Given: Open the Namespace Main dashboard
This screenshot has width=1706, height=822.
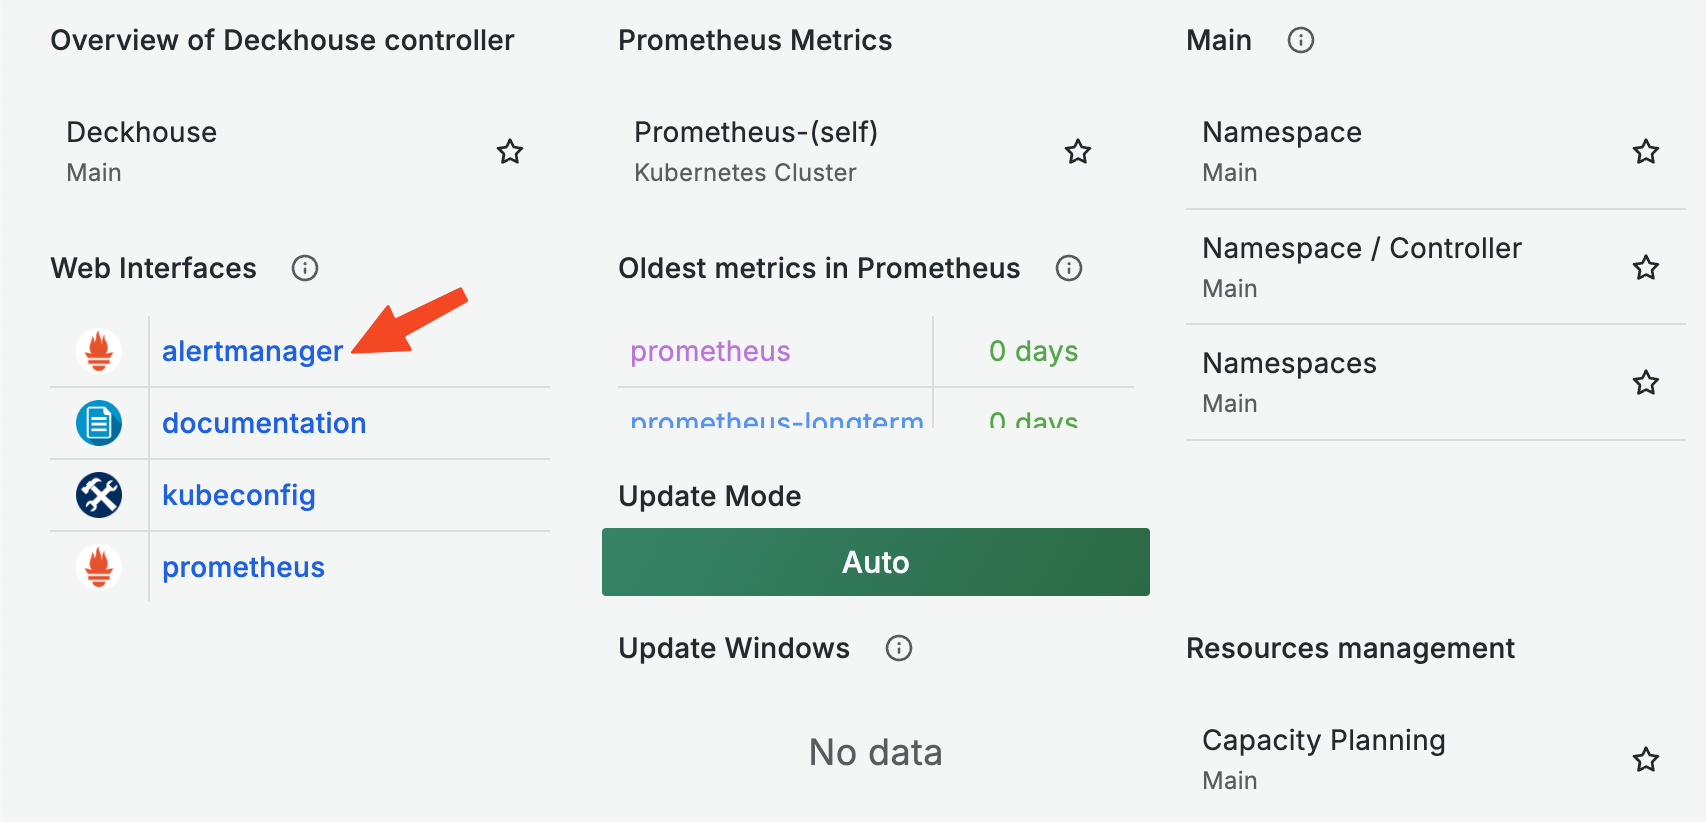Looking at the screenshot, I should click(1282, 132).
